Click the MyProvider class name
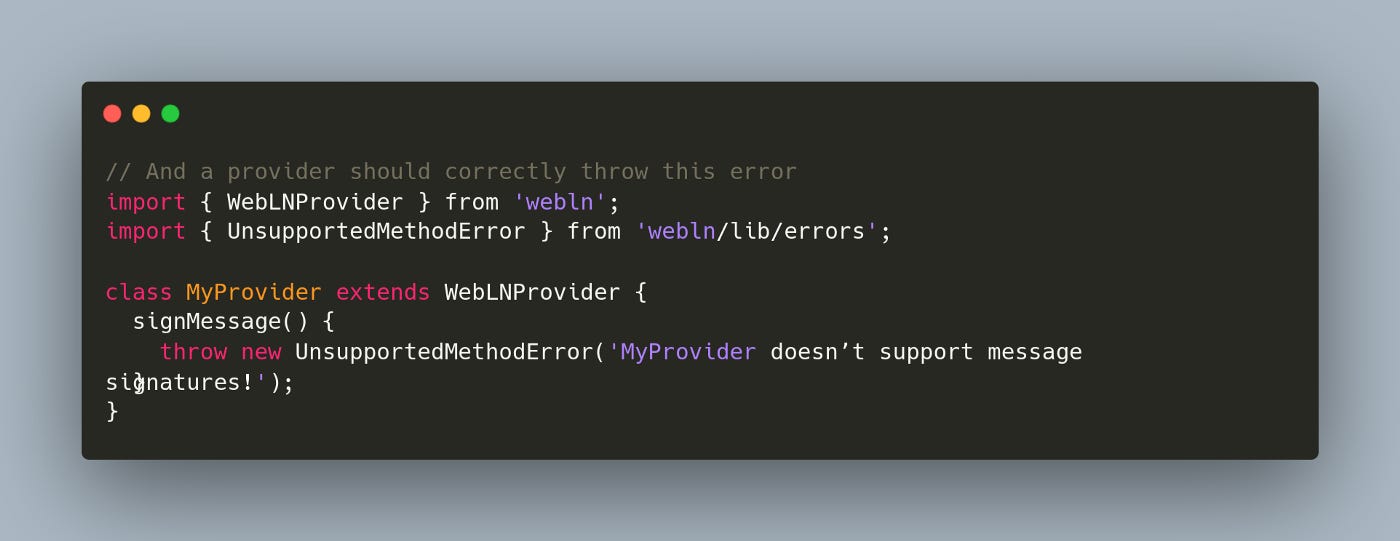1400x541 pixels. coord(254,293)
